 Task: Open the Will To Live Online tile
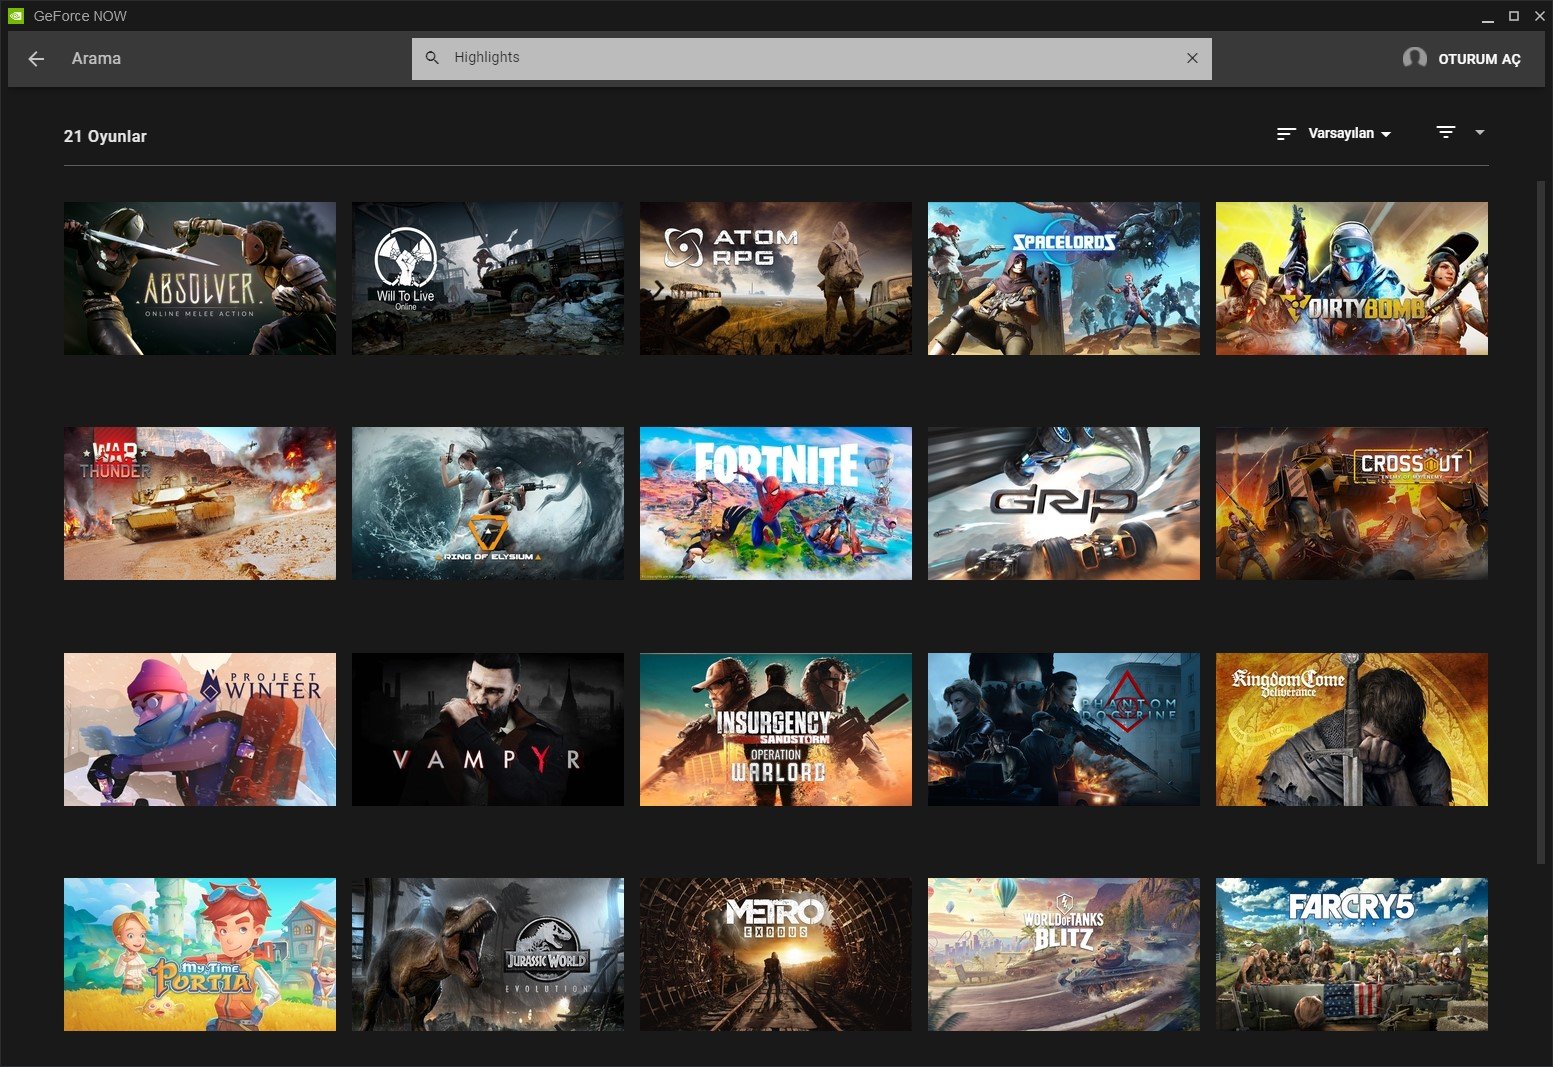488,278
